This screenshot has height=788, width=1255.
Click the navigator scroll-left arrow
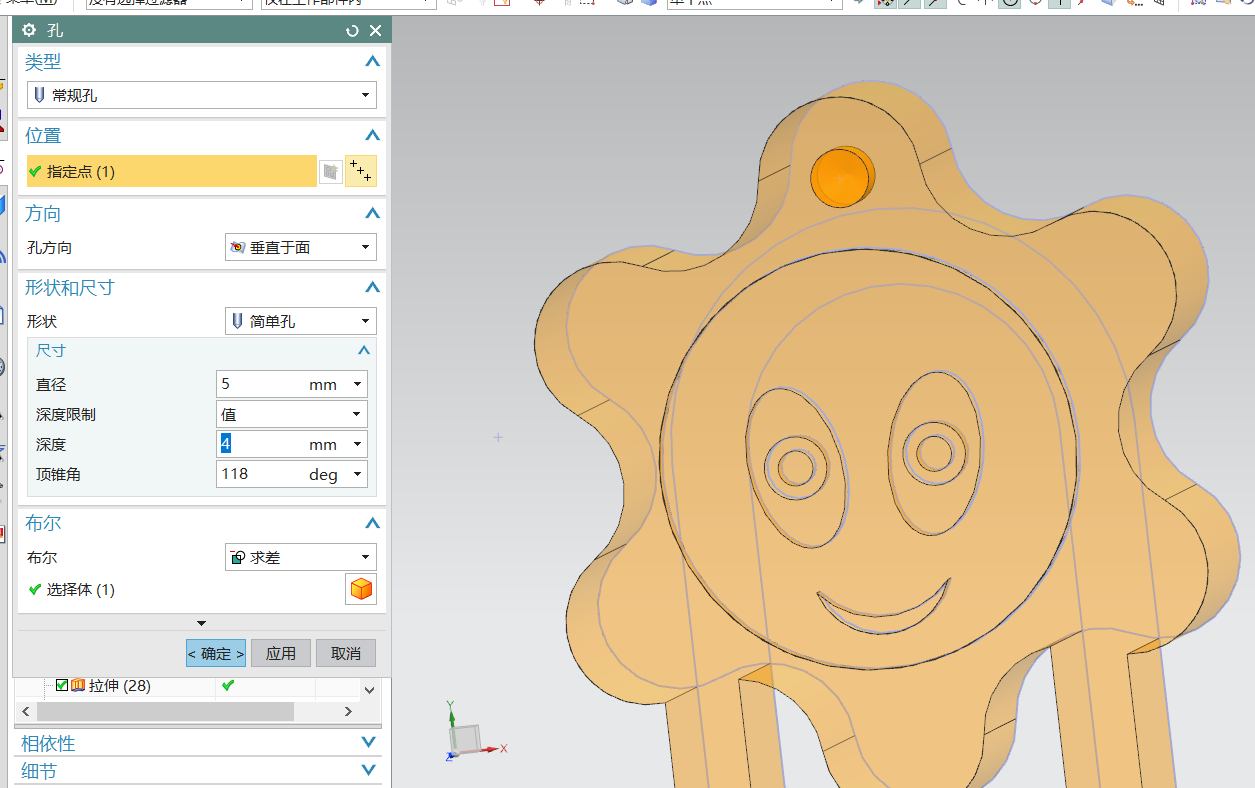(x=24, y=711)
